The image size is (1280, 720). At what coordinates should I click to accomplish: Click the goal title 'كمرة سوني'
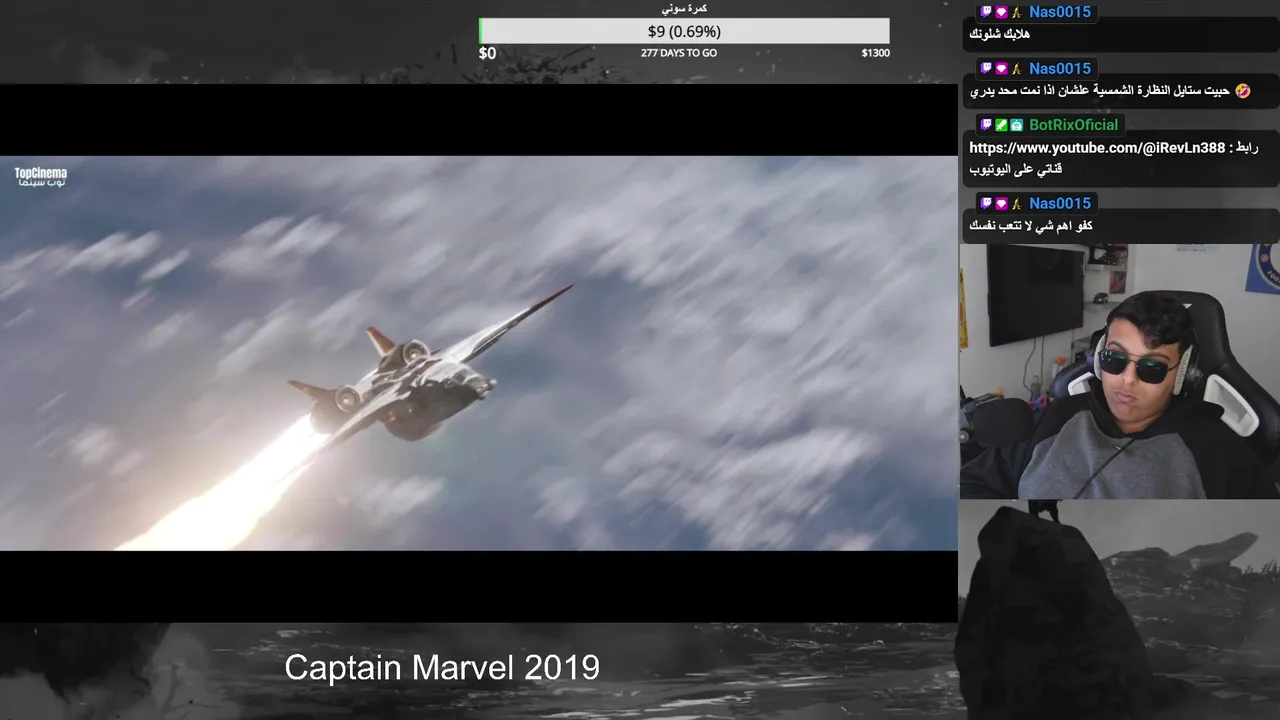pos(685,8)
